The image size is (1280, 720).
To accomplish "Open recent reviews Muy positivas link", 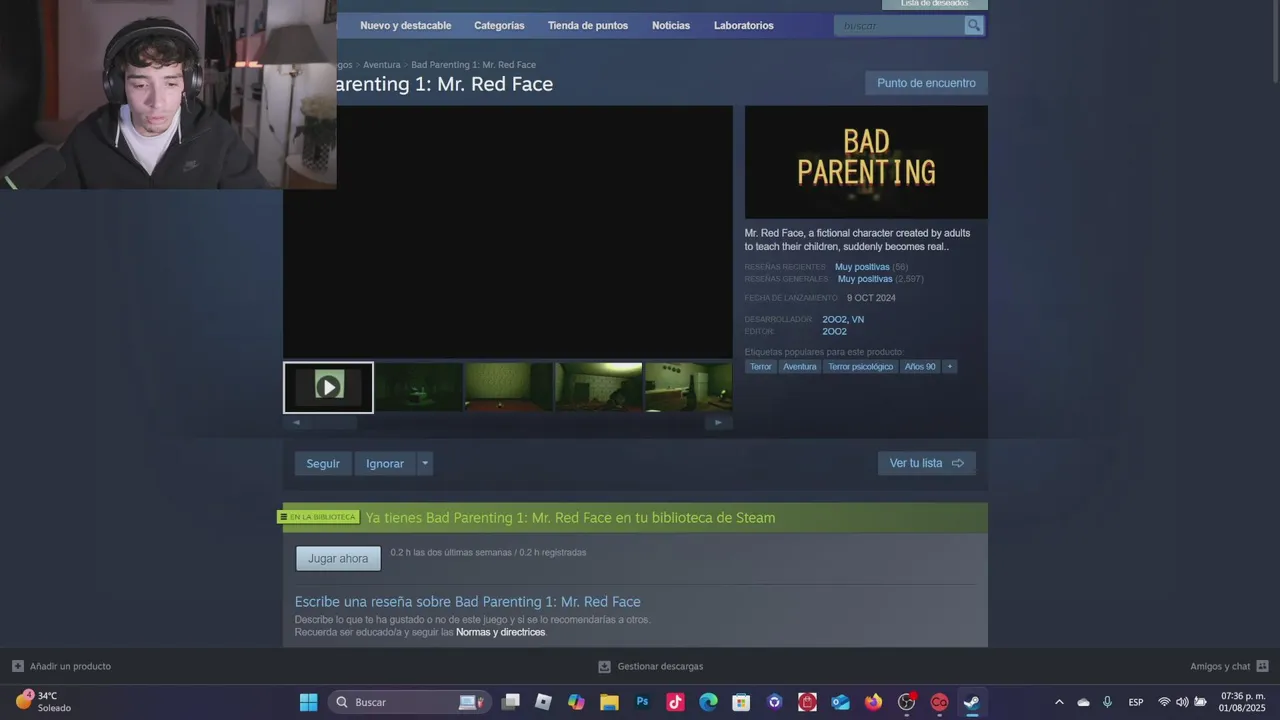I will [x=862, y=267].
